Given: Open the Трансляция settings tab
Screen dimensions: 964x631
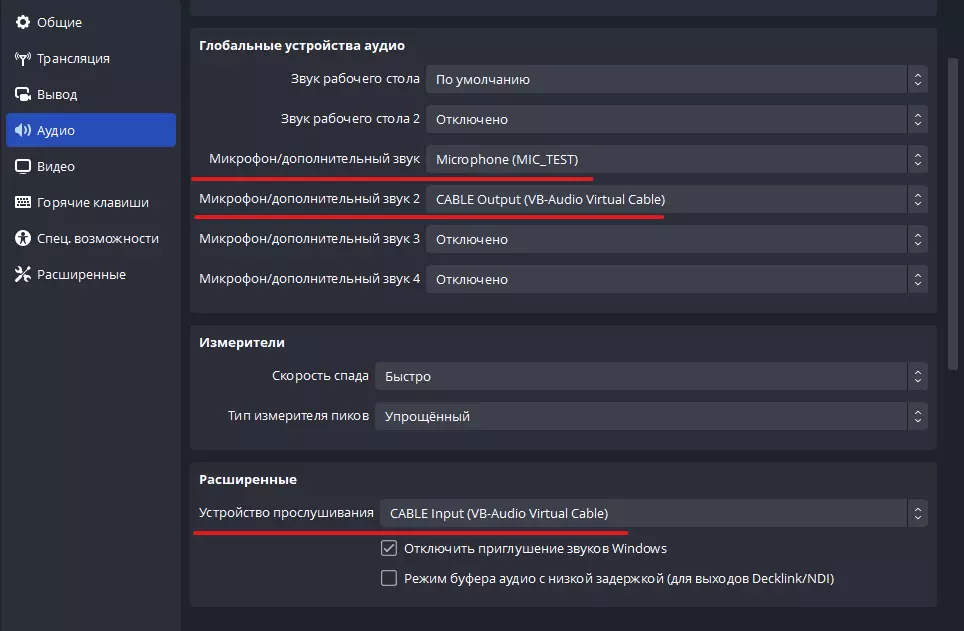Looking at the screenshot, I should 73,58.
